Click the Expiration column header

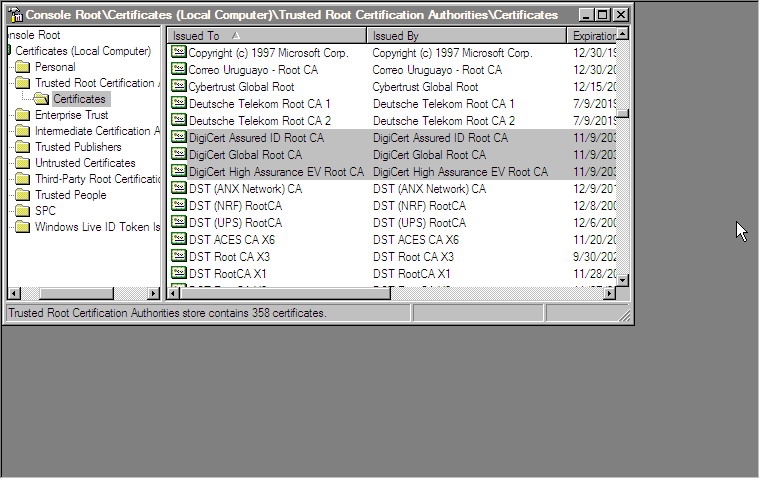[594, 36]
